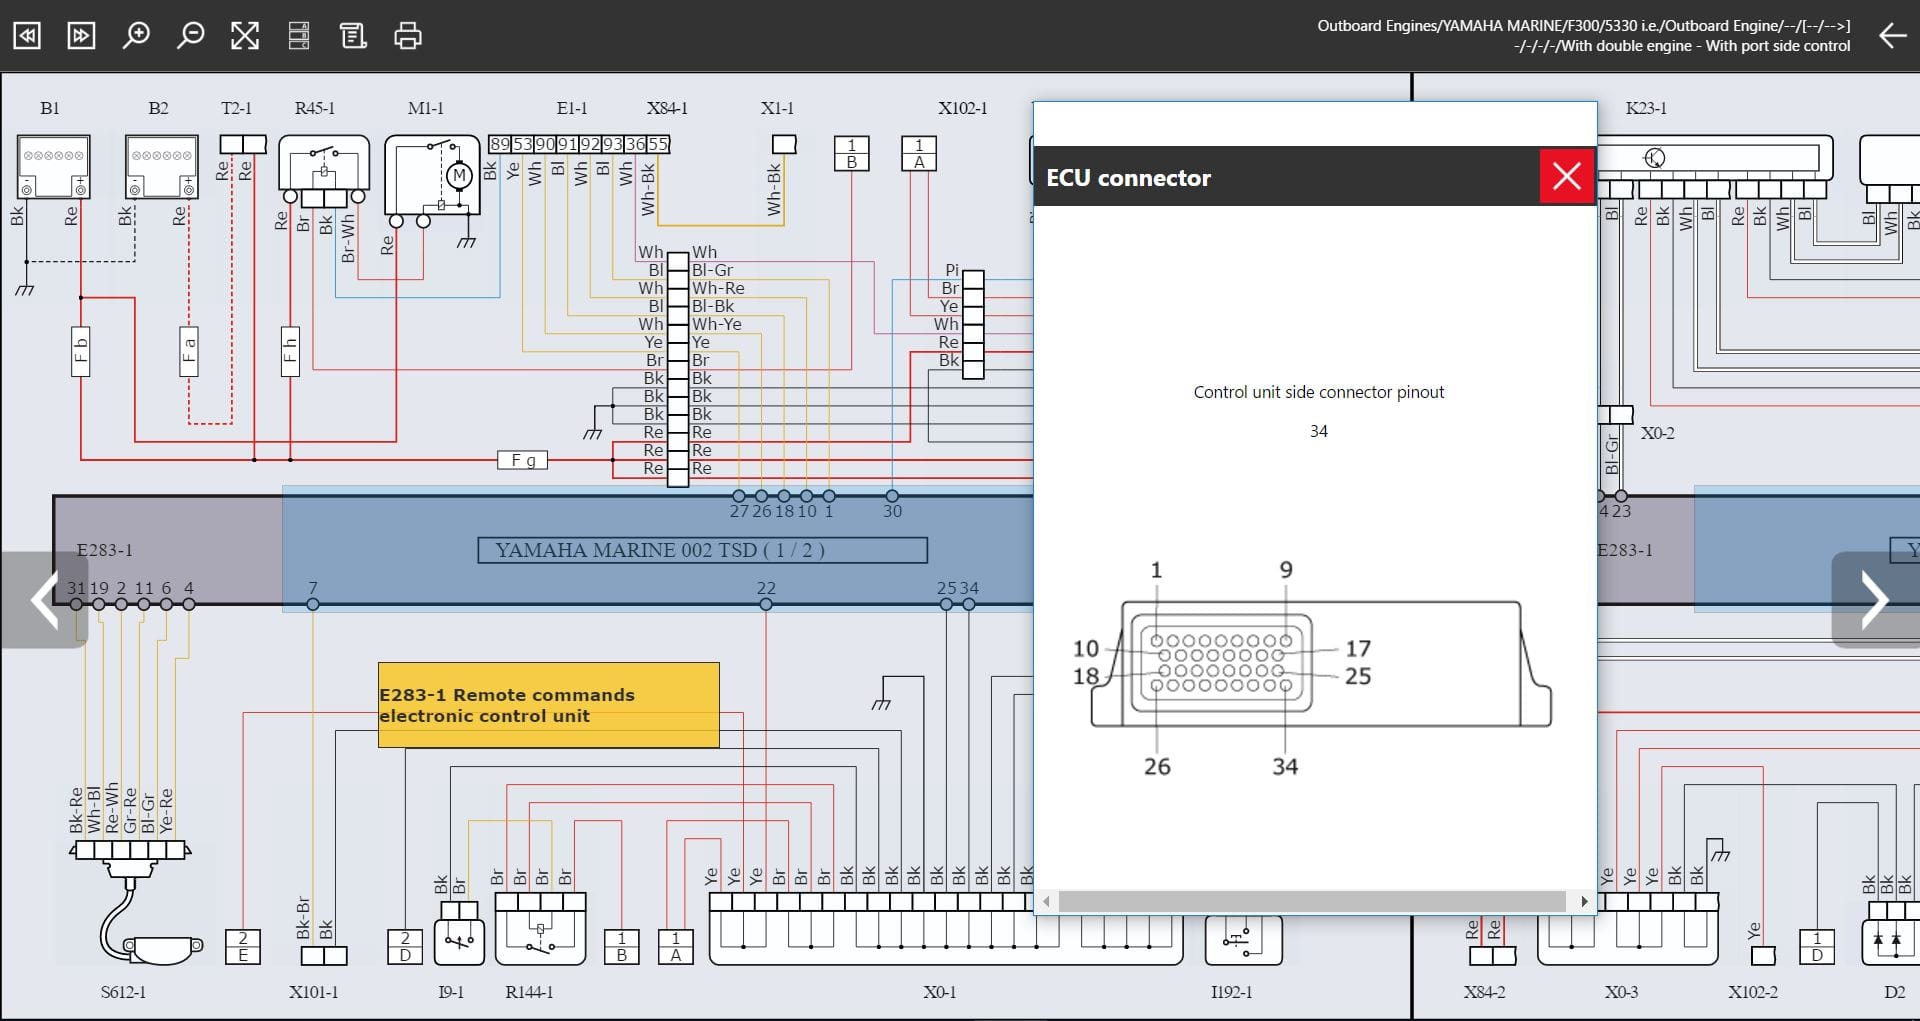
Task: Click the E283-1 Remote commands tooltip
Action: pyautogui.click(x=549, y=705)
